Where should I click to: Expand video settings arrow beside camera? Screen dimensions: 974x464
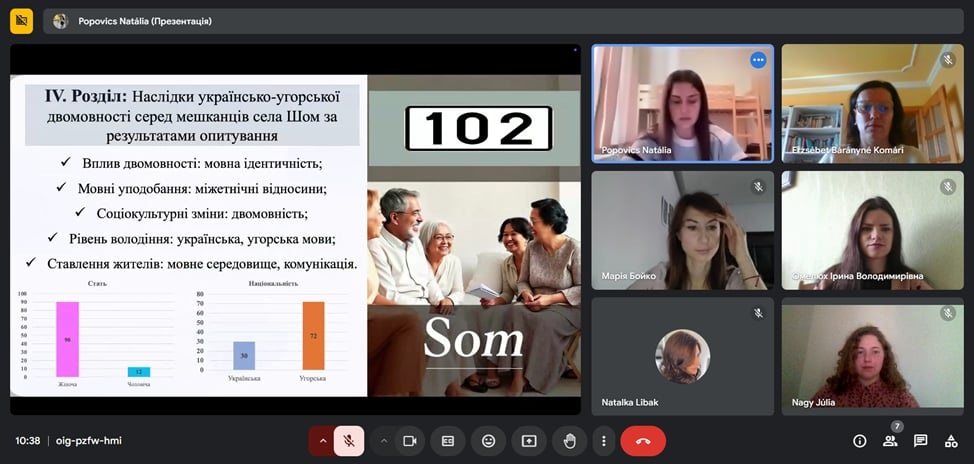(383, 441)
